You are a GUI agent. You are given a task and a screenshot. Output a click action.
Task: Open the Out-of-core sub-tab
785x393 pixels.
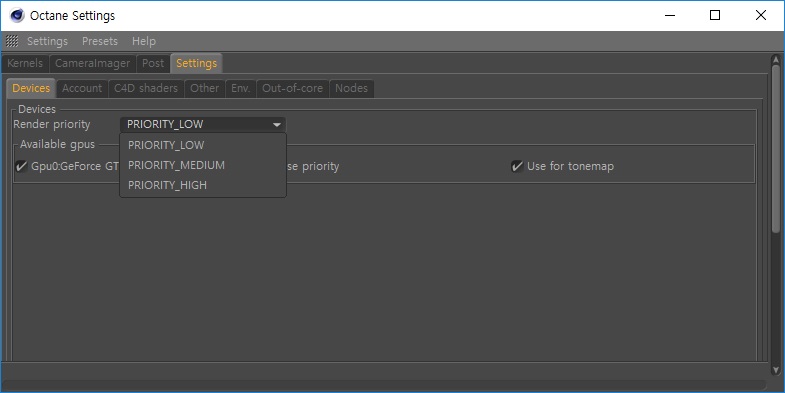point(292,88)
